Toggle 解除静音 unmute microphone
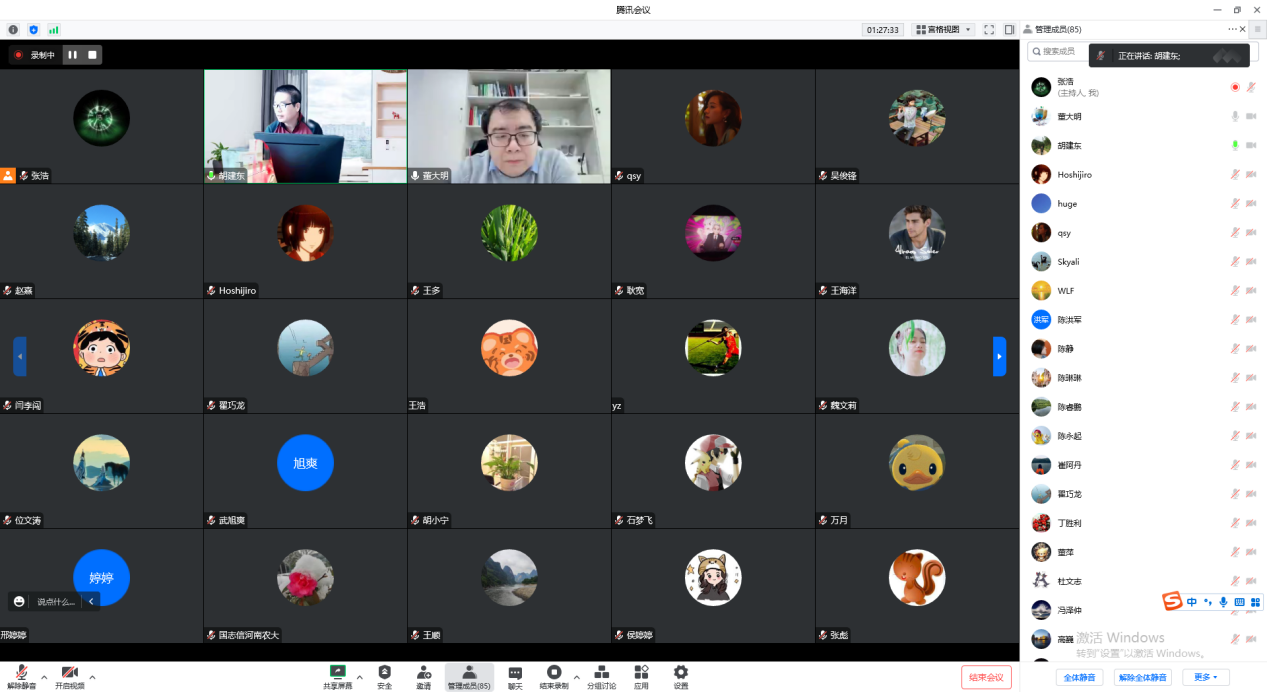The height and width of the screenshot is (693, 1268). pos(21,675)
